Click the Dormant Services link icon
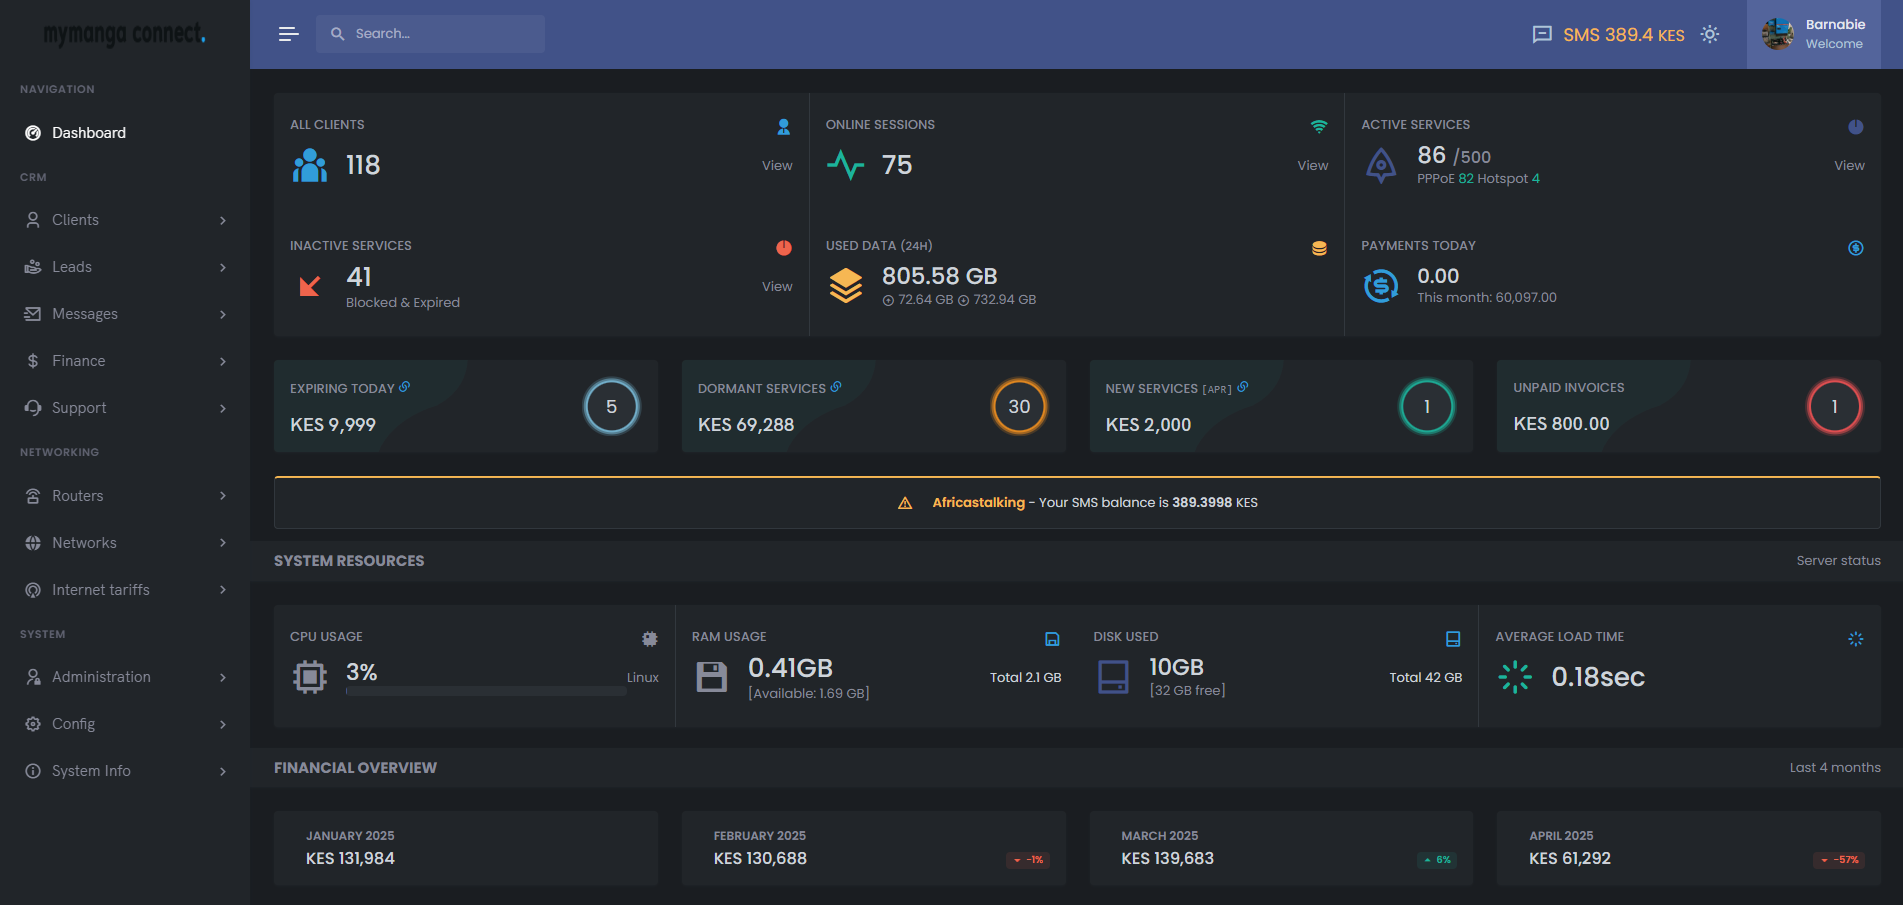Image resolution: width=1903 pixels, height=905 pixels. pos(836,387)
